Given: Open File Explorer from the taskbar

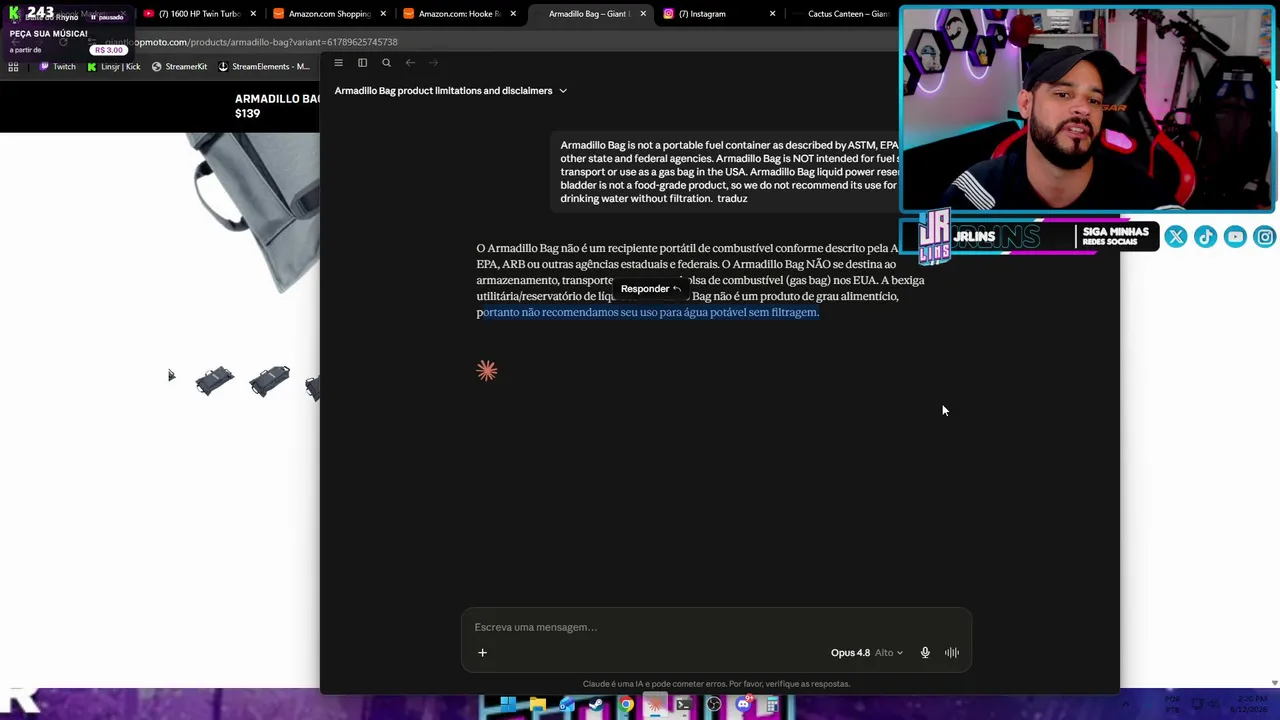Looking at the screenshot, I should pos(538,706).
